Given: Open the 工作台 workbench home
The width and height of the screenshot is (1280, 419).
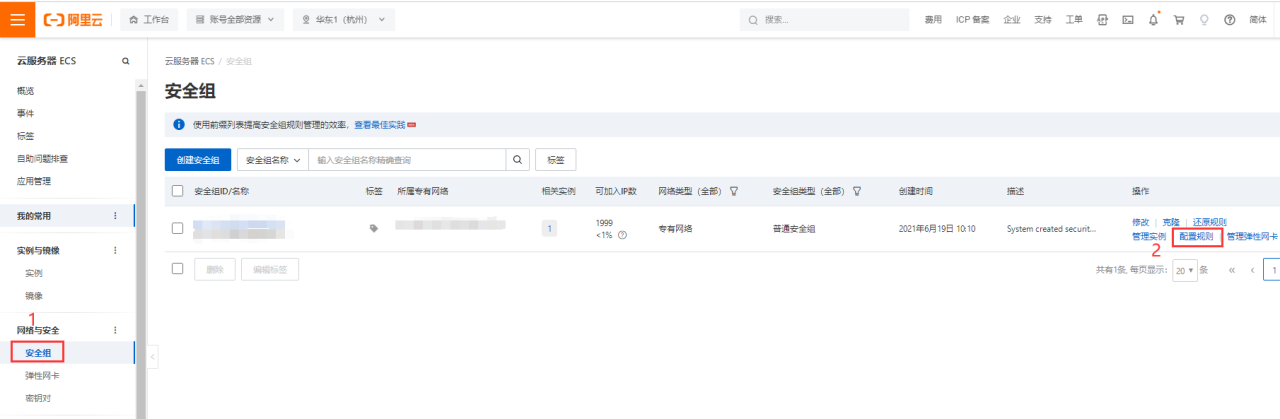Looking at the screenshot, I should point(148,20).
